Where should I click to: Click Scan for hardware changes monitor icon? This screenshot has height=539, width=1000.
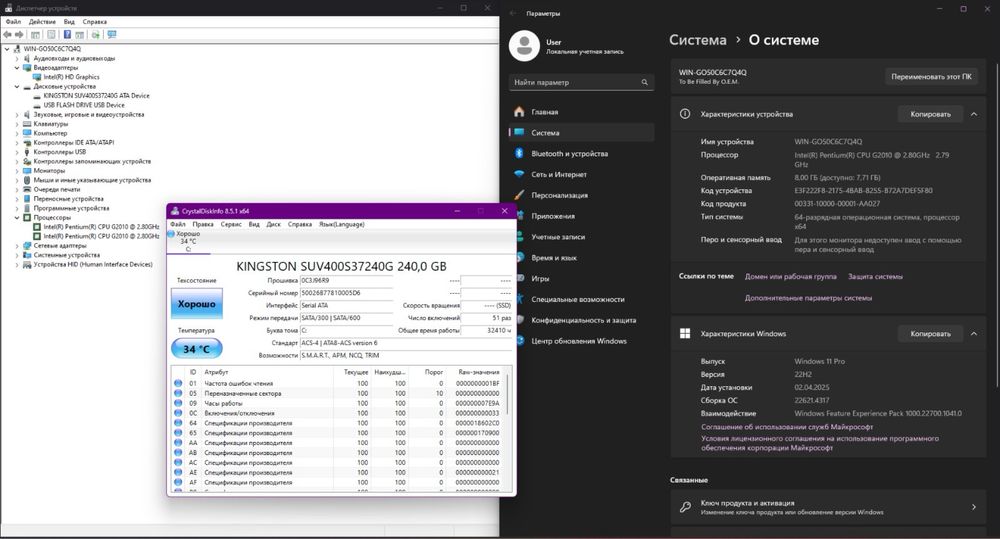click(112, 34)
